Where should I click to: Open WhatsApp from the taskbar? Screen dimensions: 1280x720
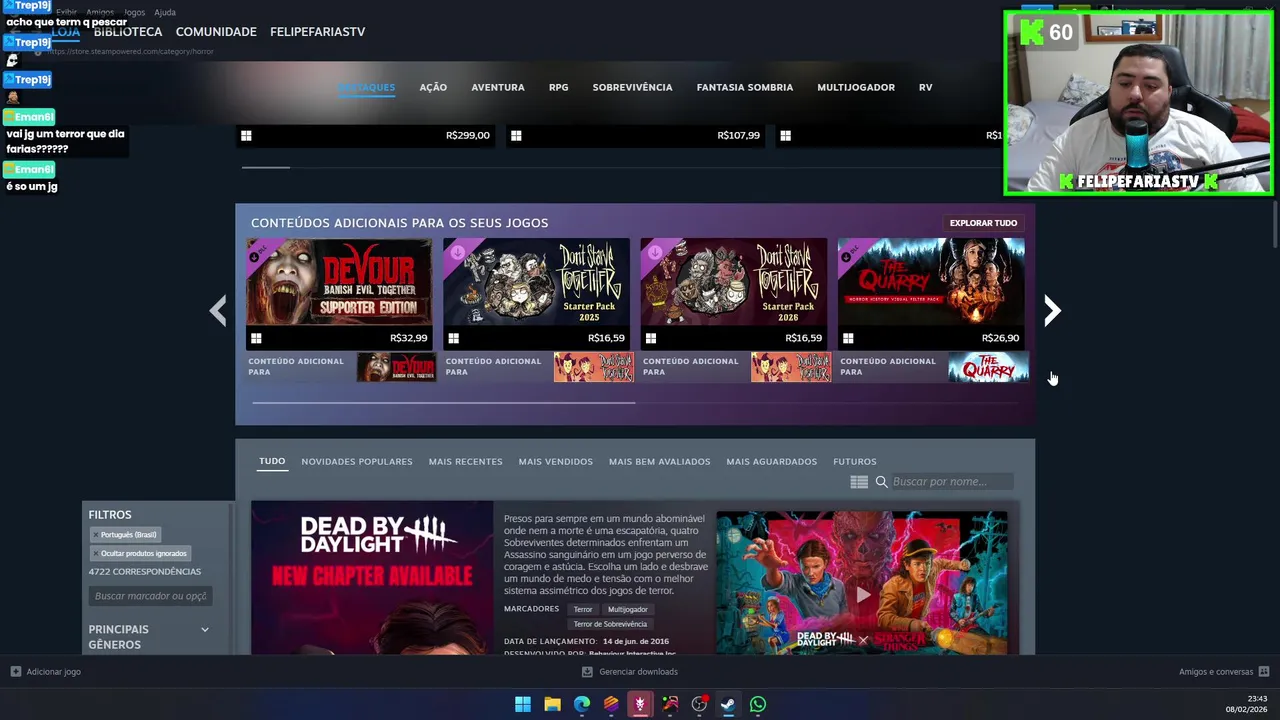[758, 705]
